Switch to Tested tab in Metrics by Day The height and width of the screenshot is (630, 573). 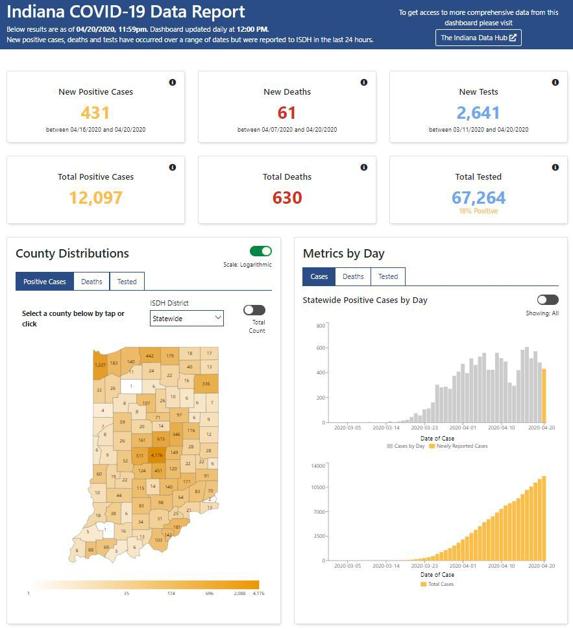388,276
